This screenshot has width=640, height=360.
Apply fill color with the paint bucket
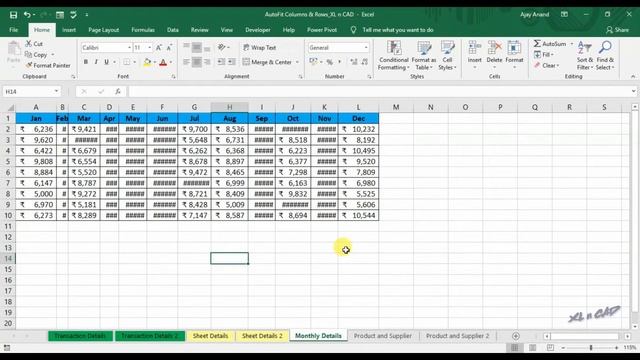tap(147, 62)
